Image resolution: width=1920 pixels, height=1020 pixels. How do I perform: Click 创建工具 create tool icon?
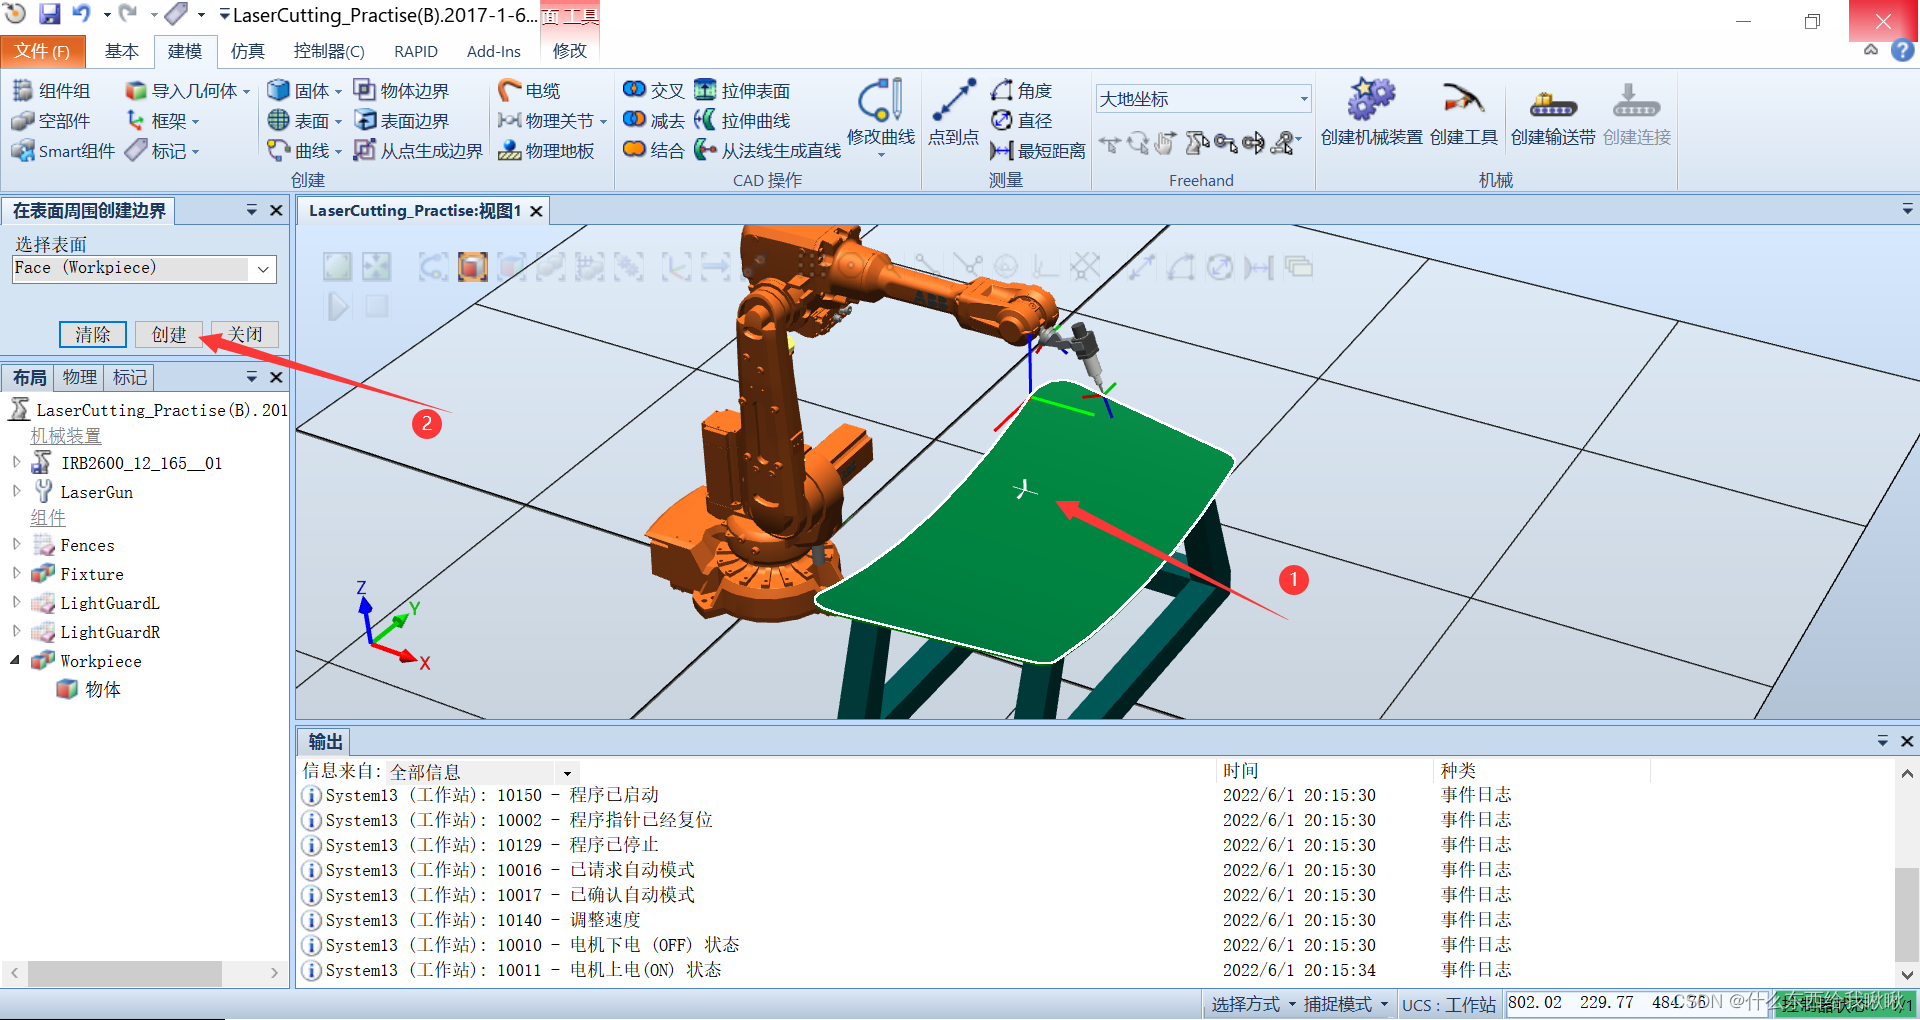point(1463,99)
